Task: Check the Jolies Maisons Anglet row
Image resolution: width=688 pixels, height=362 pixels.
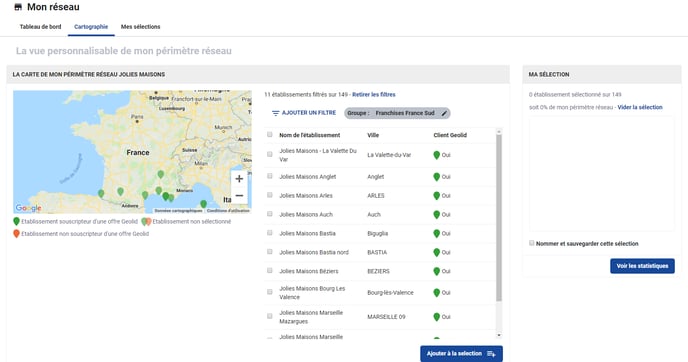Action: [269, 176]
